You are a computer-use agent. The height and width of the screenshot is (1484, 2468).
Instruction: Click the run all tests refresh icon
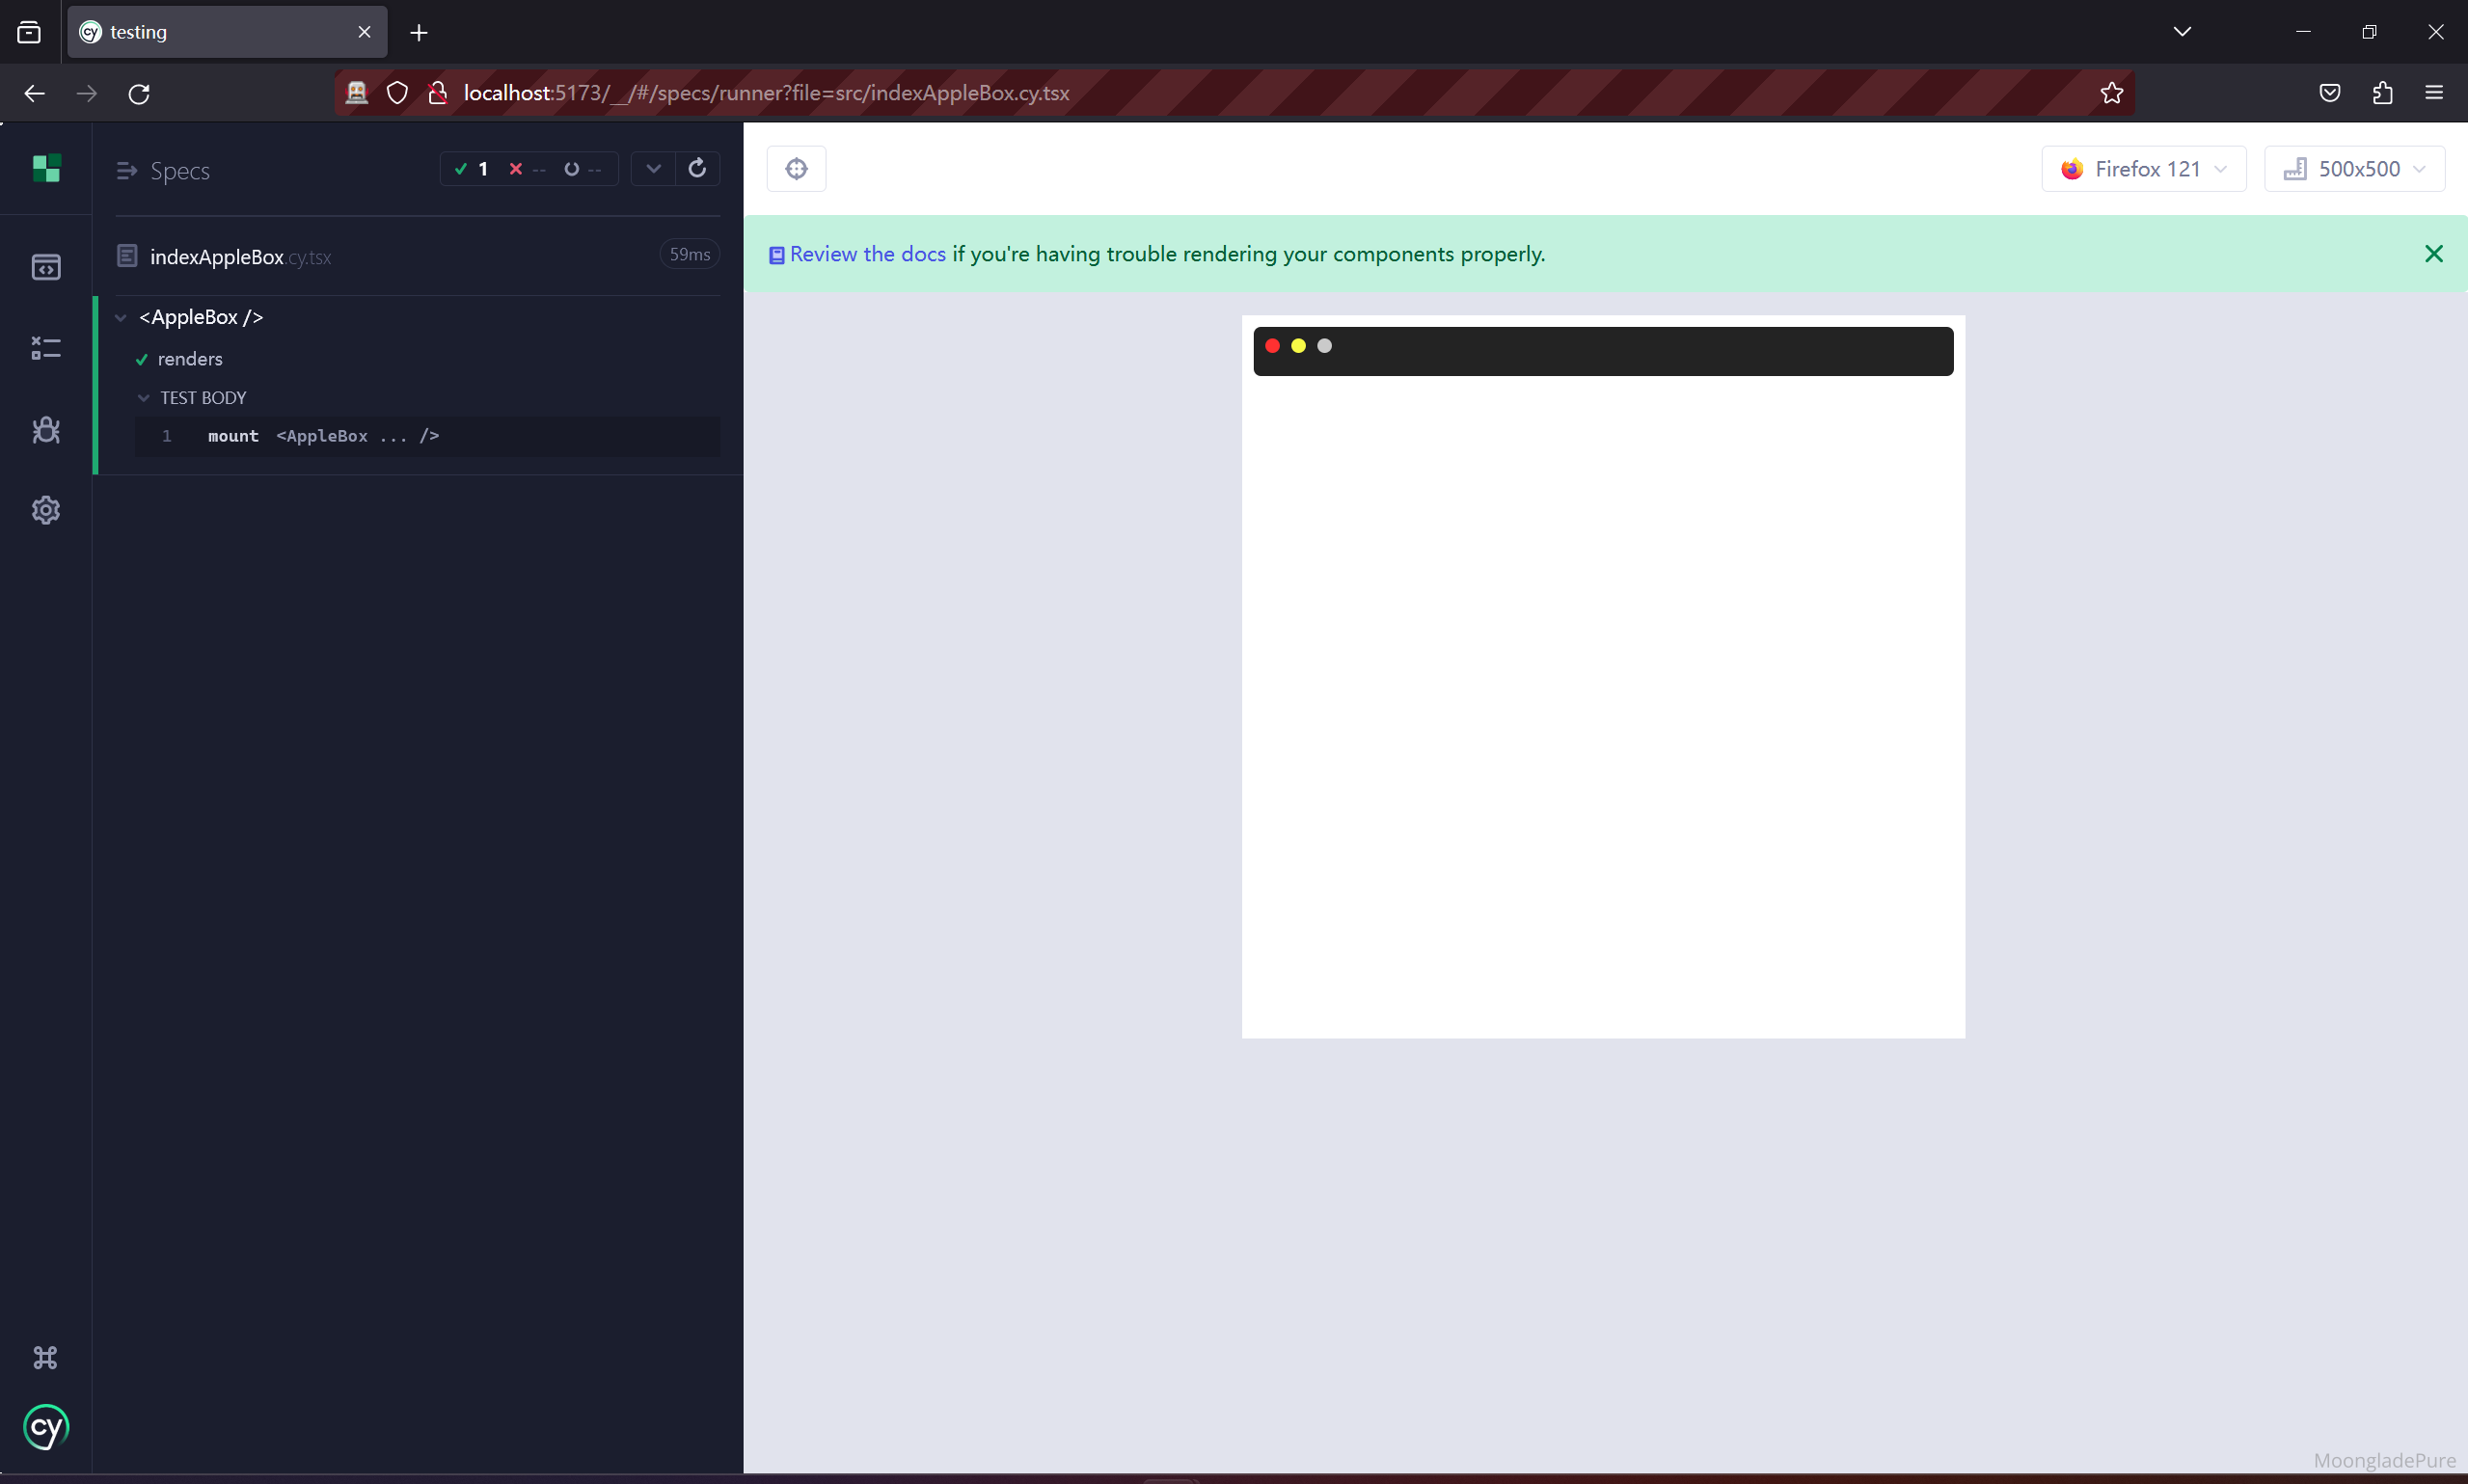tap(696, 168)
